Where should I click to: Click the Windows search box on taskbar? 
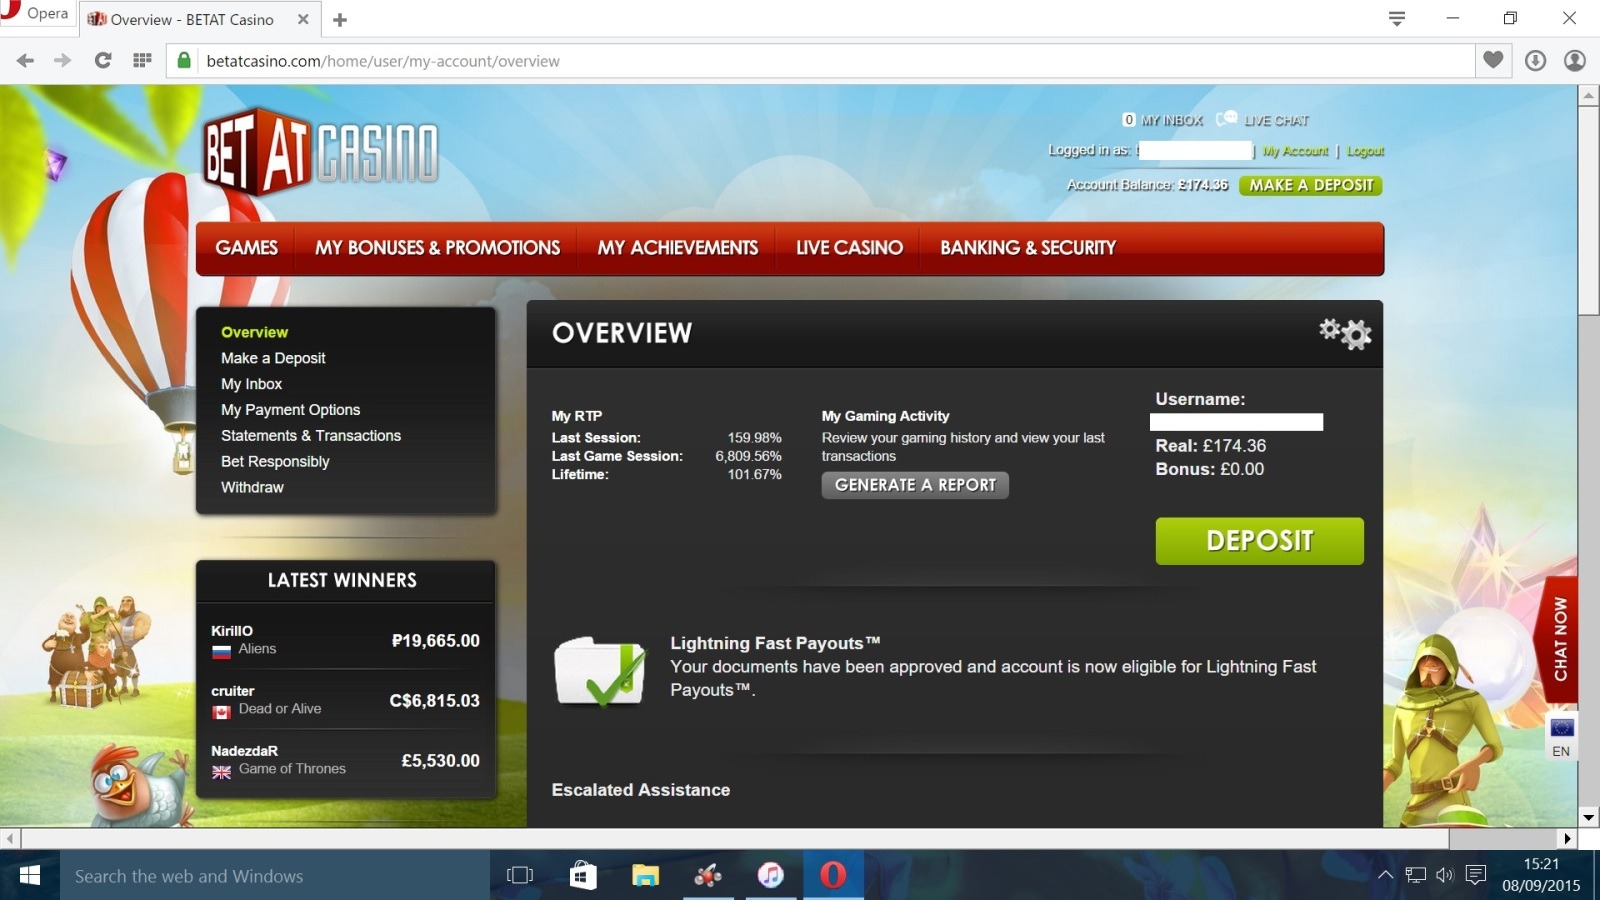(275, 876)
